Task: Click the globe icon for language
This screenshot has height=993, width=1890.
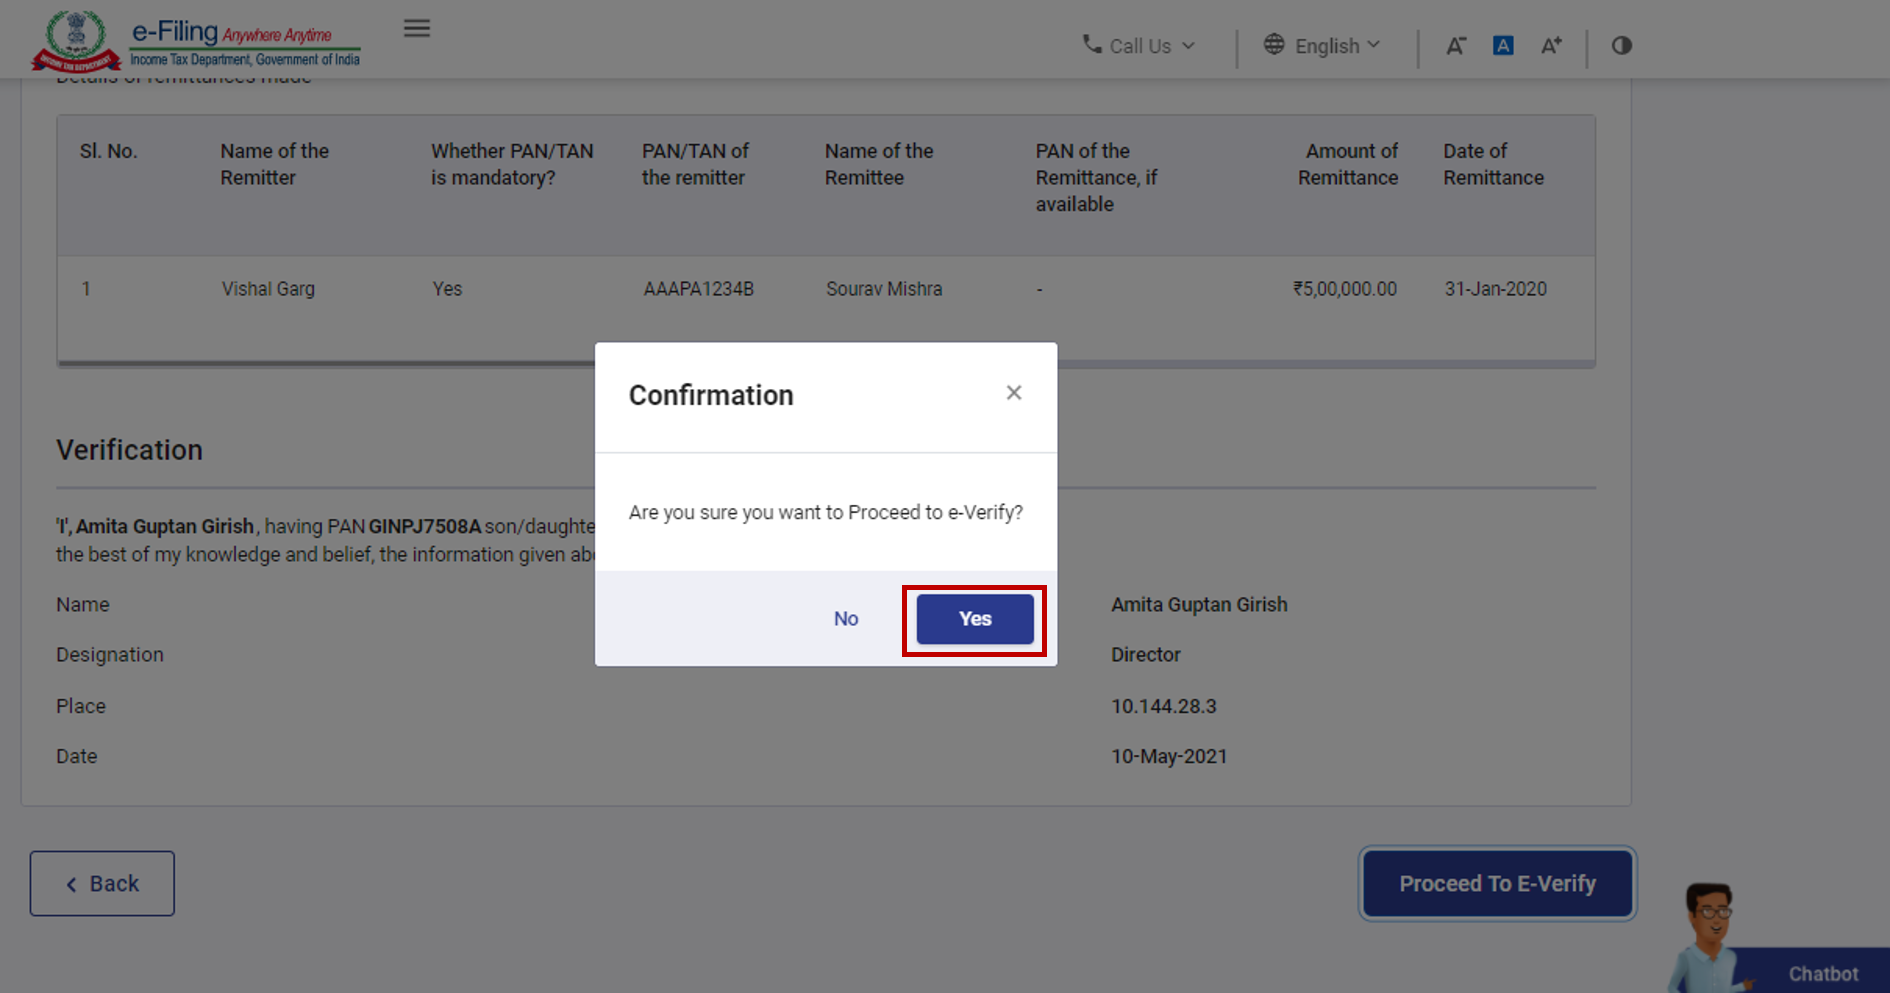Action: [1274, 44]
